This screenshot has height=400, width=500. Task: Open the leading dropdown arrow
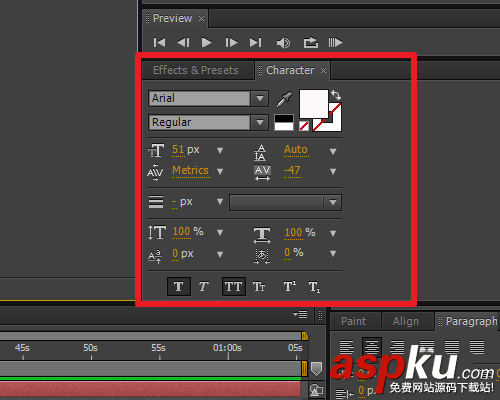point(333,152)
